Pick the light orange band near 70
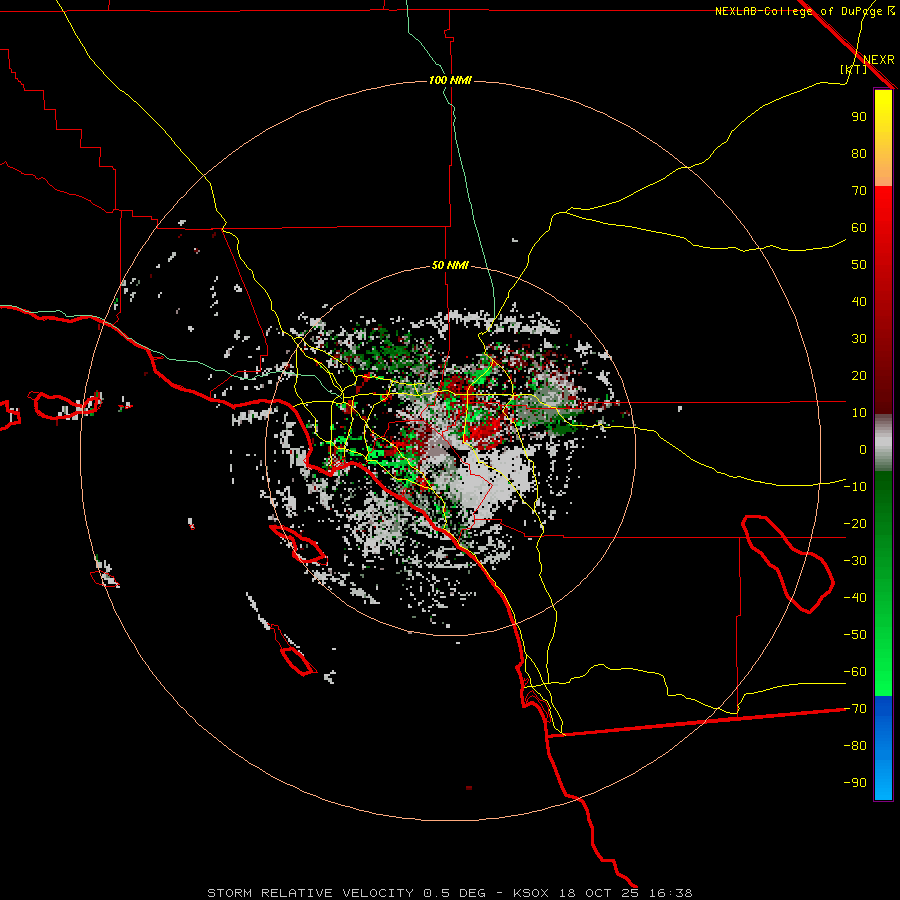900x900 pixels. (883, 178)
